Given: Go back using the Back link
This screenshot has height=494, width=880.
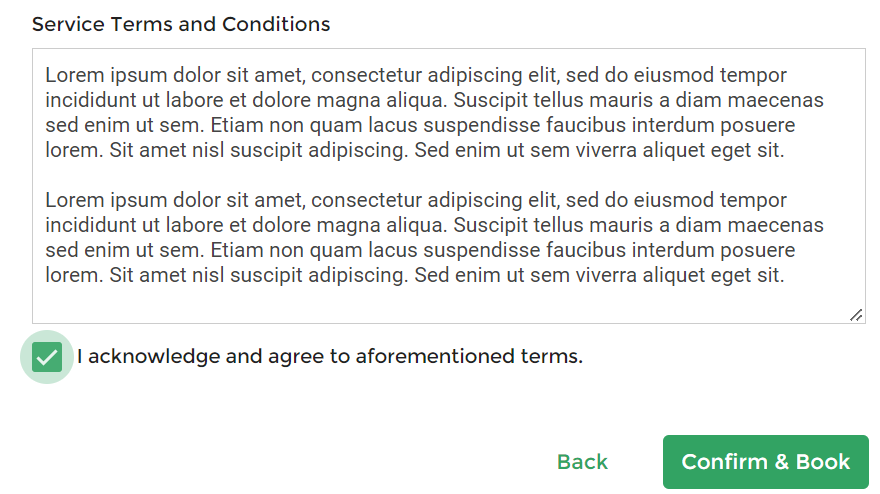Looking at the screenshot, I should 582,461.
